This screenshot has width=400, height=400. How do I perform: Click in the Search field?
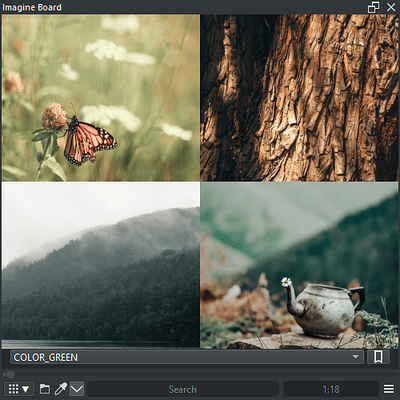point(183,389)
